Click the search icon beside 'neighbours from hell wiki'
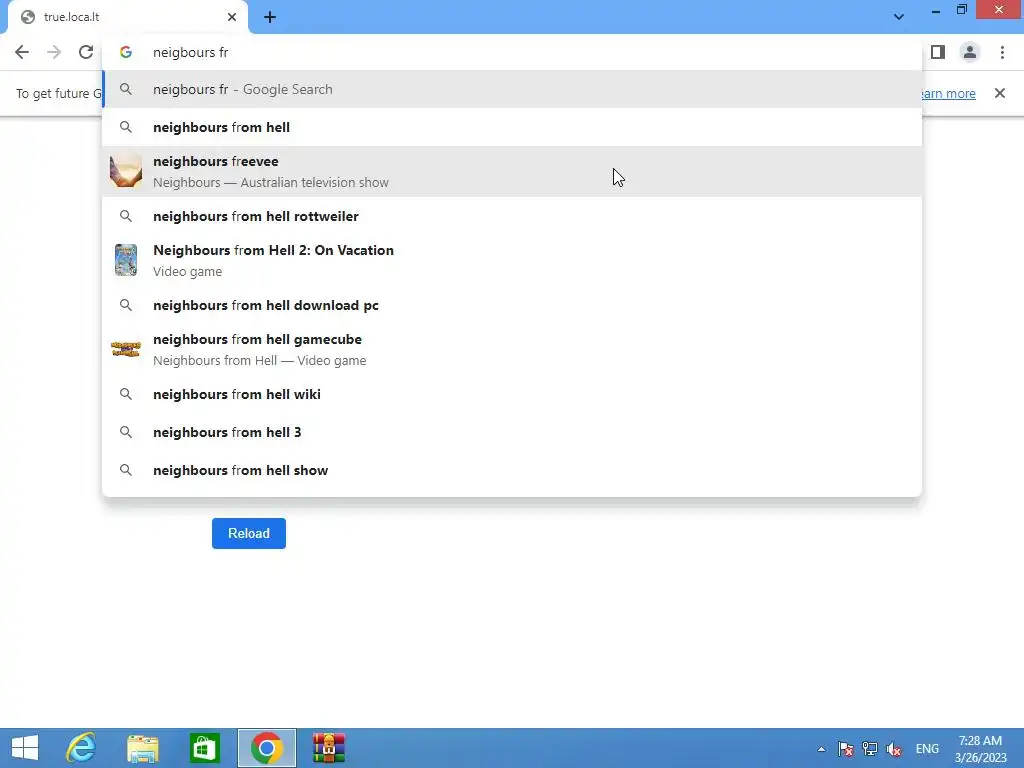This screenshot has height=768, width=1024. 126,394
